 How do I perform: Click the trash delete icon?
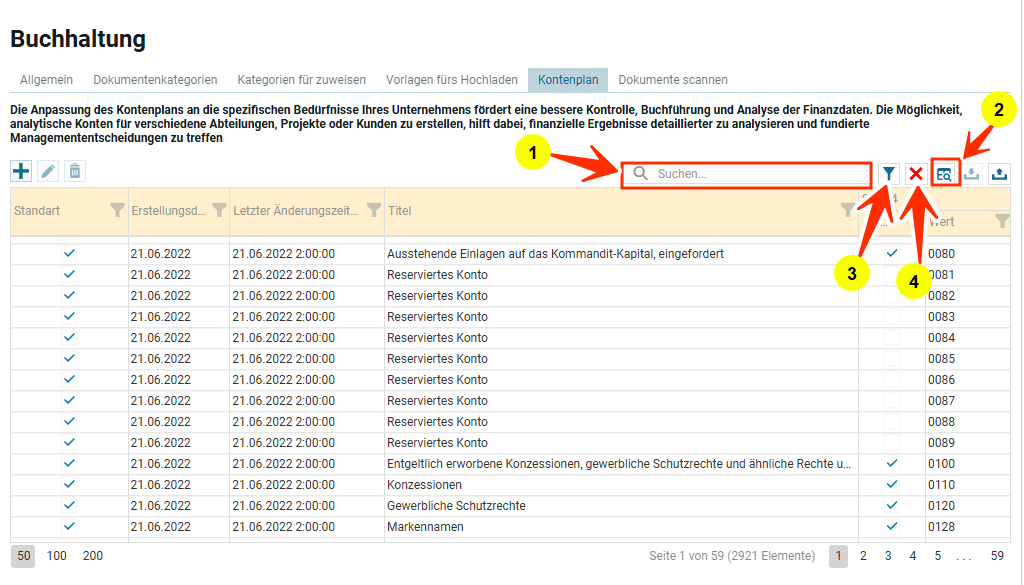coord(75,171)
